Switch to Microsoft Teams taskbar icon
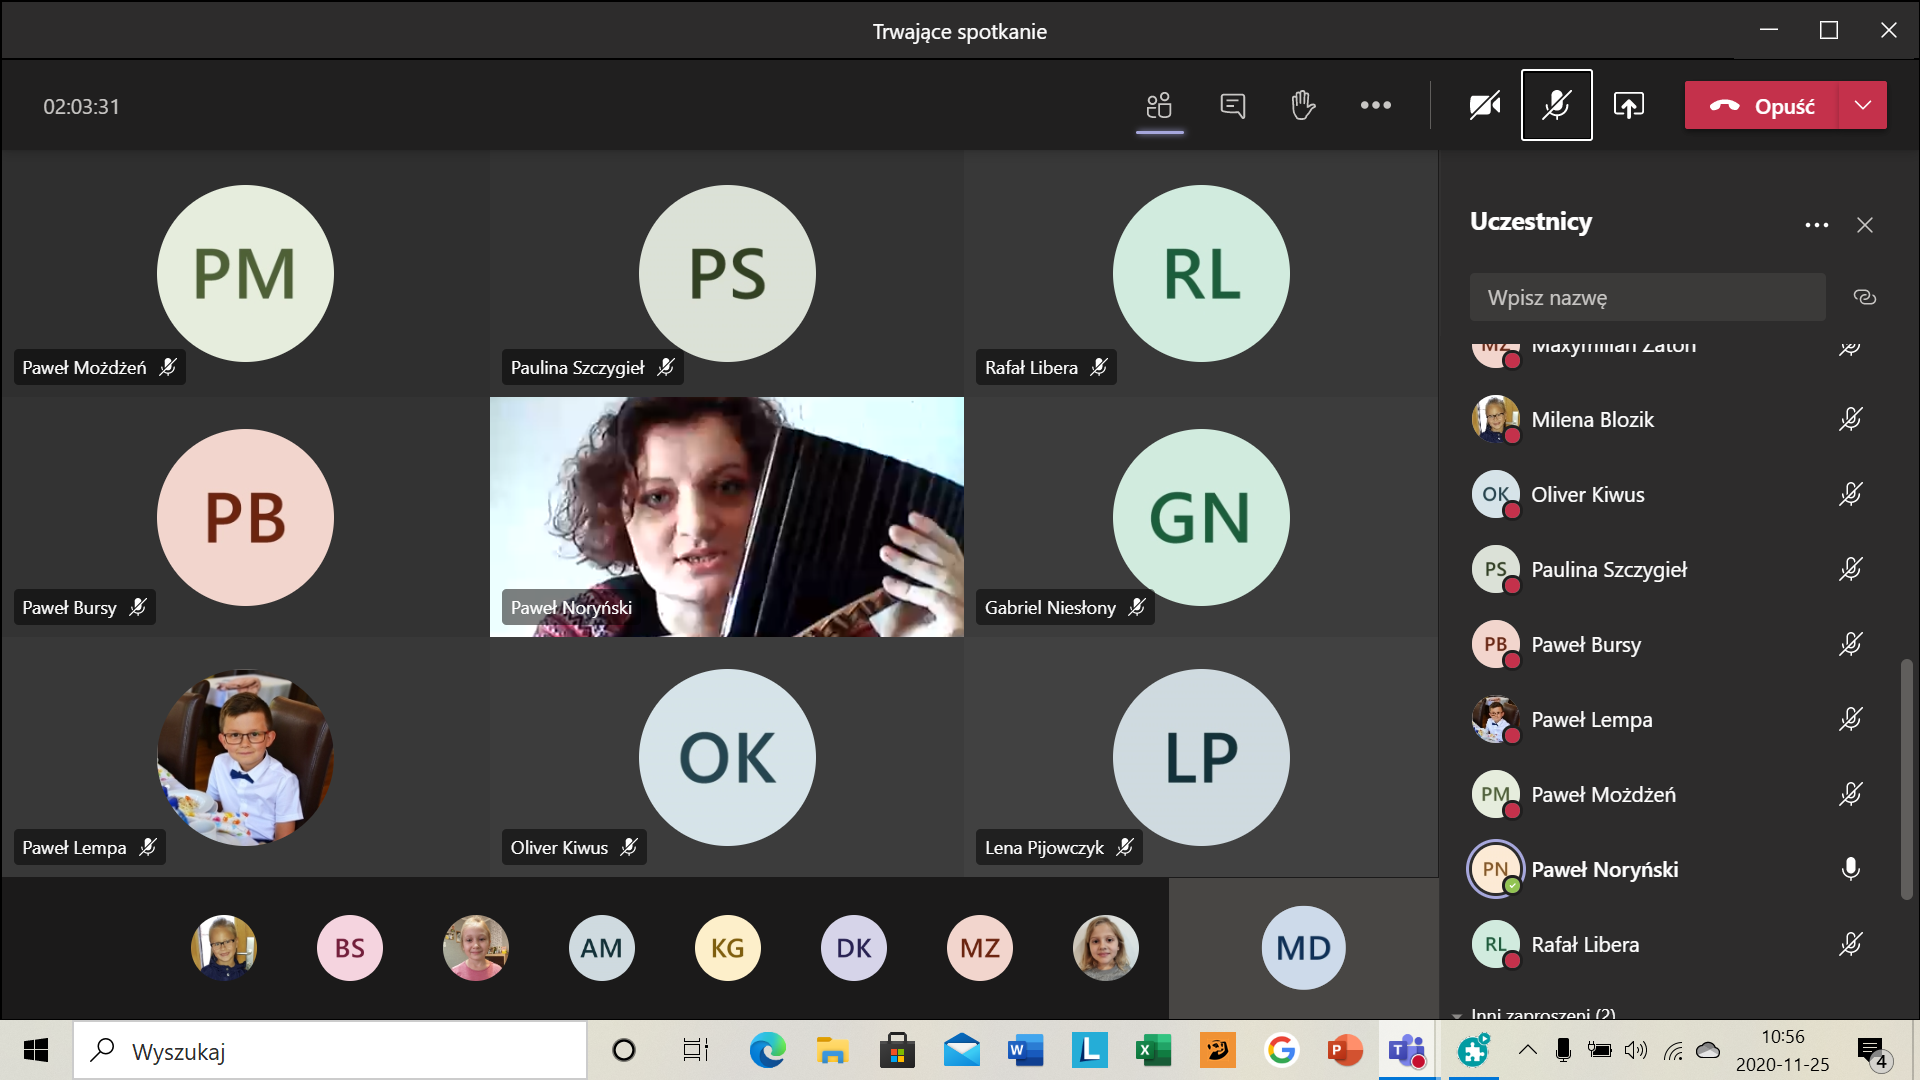 [1408, 1050]
